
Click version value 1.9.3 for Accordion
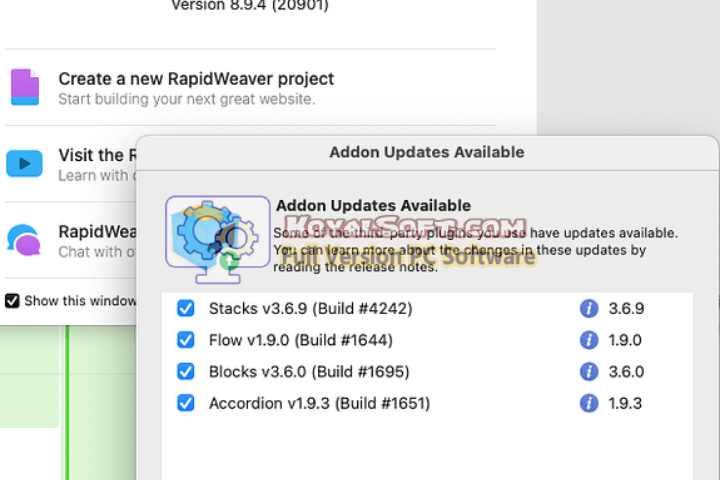click(625, 404)
